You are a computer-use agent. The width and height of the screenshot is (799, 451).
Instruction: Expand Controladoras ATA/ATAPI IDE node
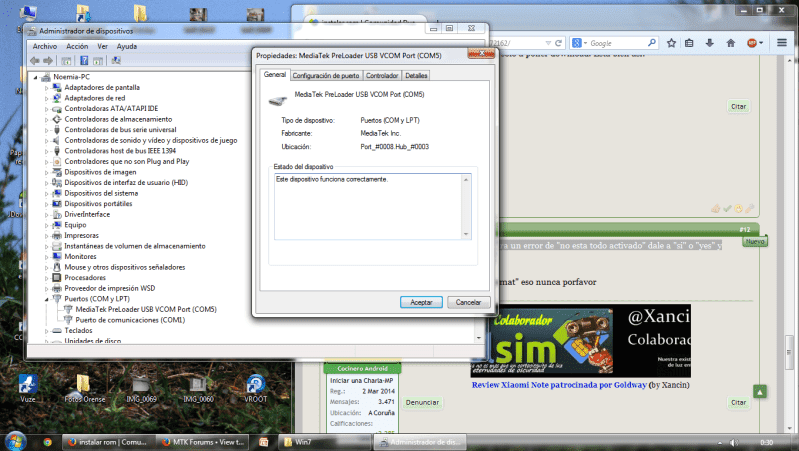[x=46, y=109]
